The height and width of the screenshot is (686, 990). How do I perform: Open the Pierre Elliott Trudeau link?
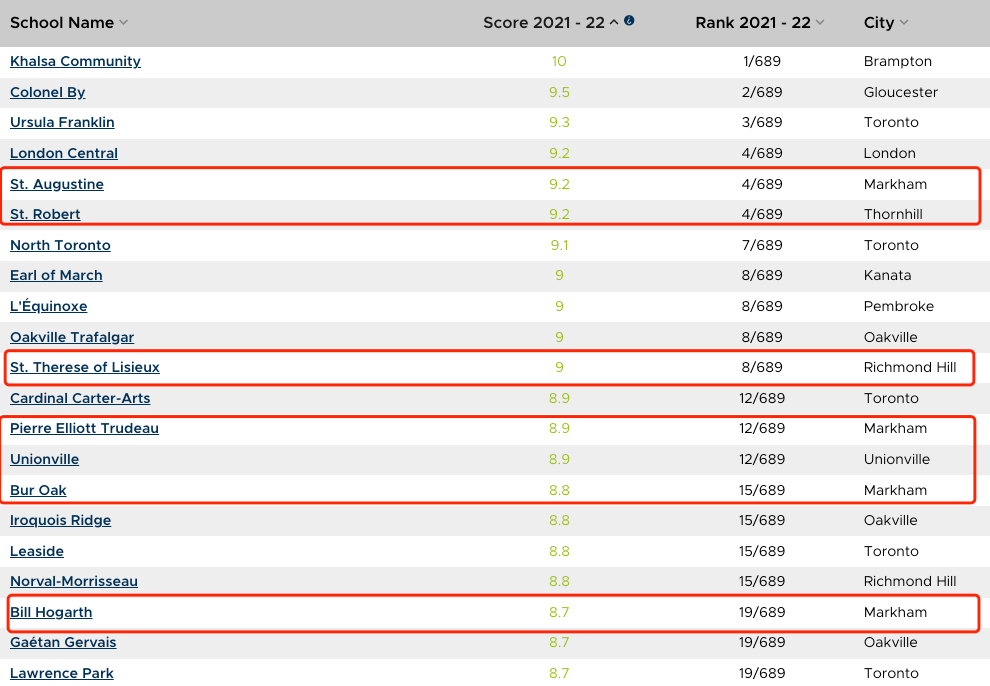84,429
